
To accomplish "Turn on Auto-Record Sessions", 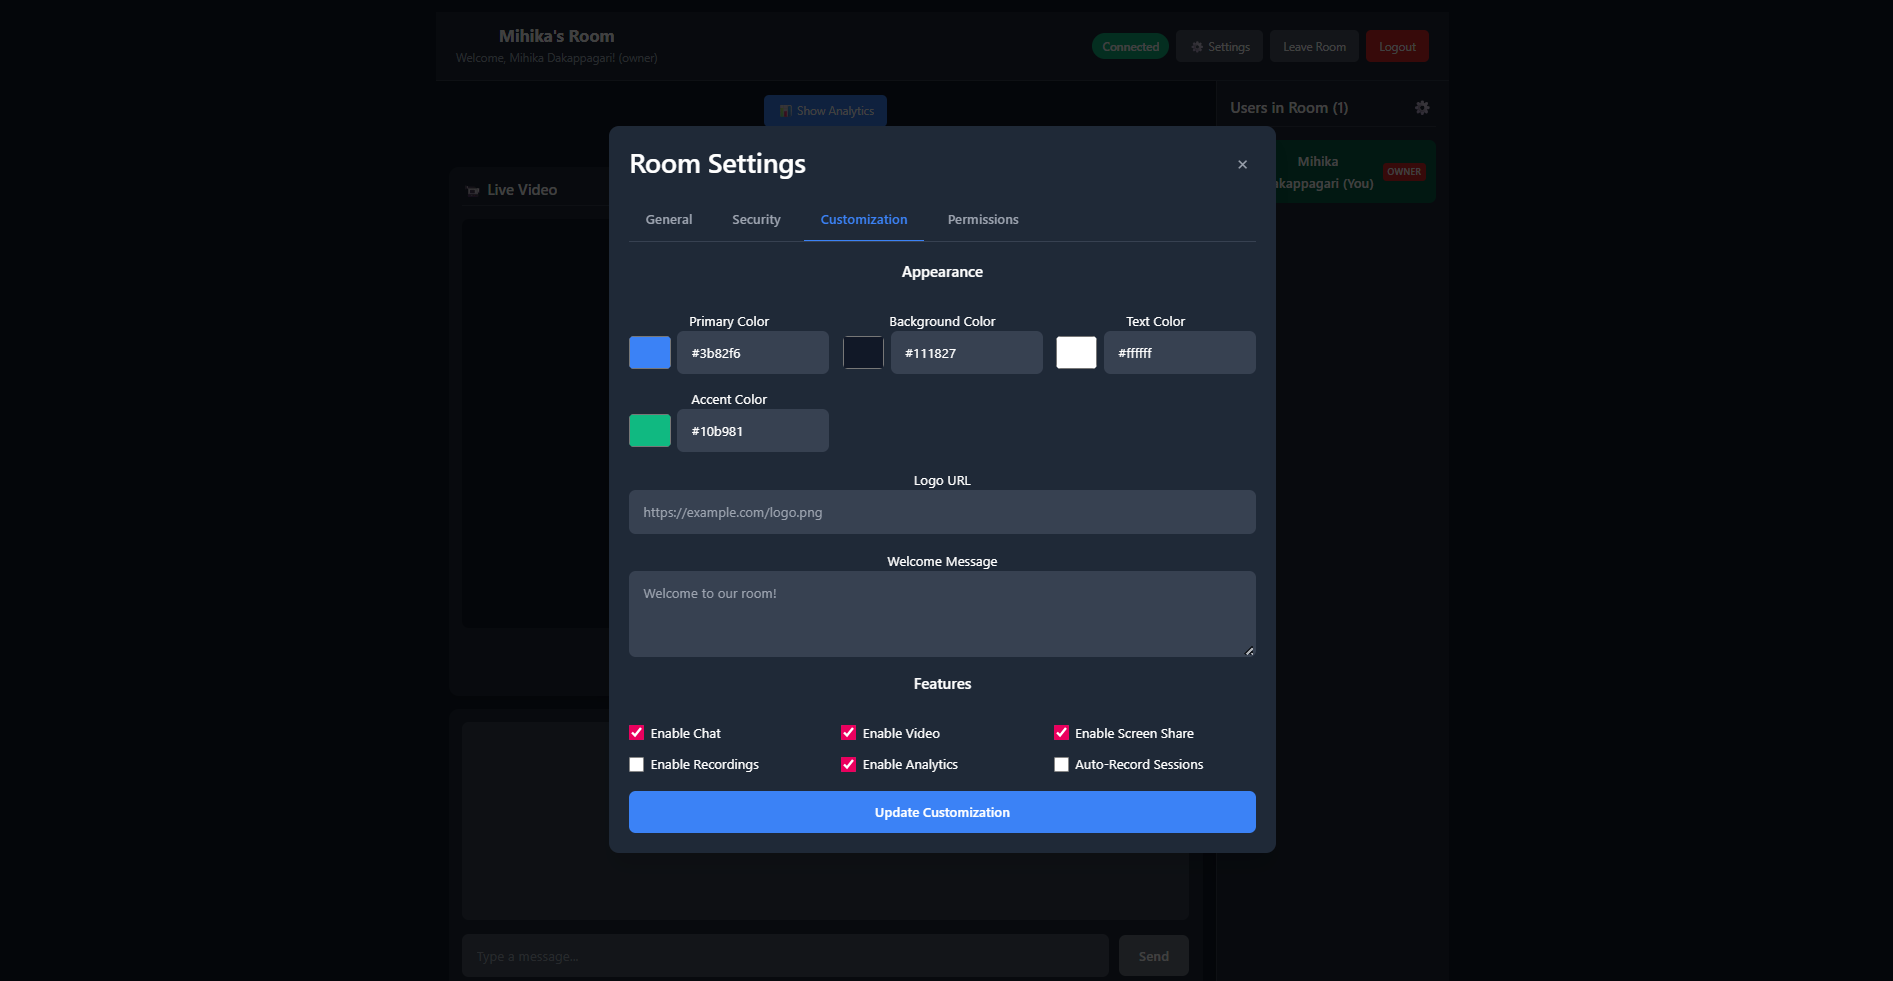I will (x=1061, y=765).
